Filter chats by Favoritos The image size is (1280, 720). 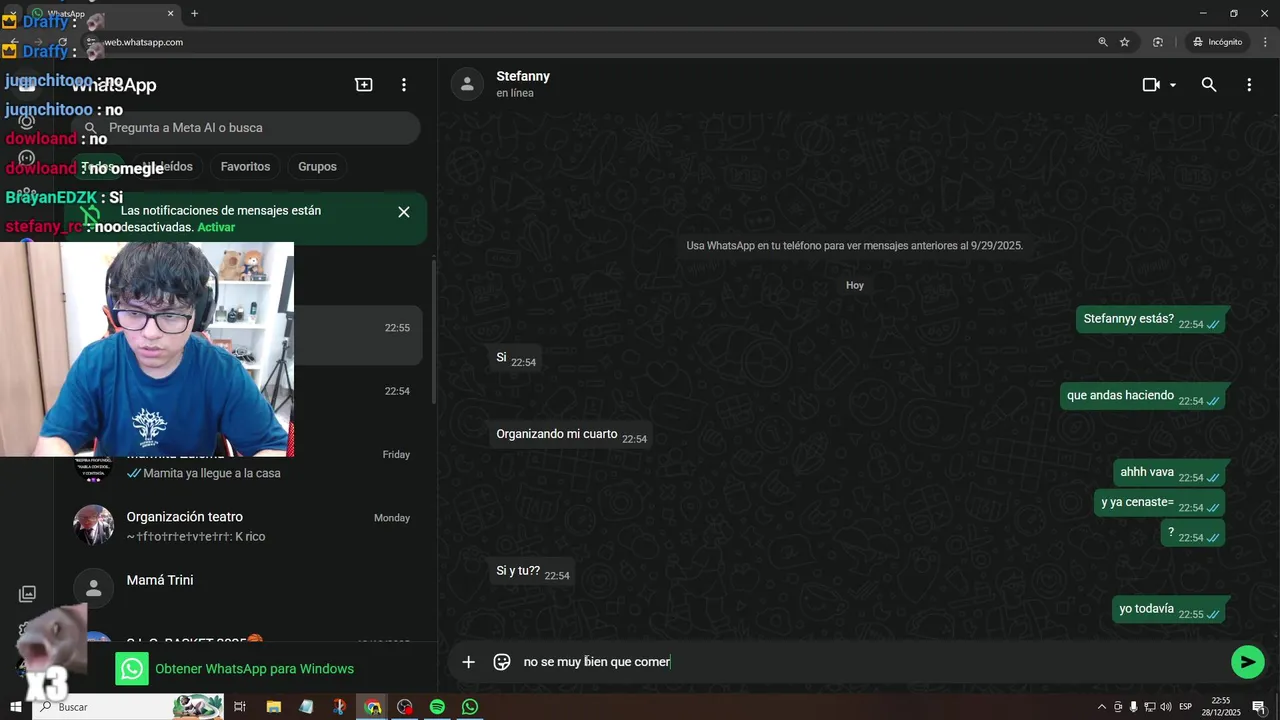pos(245,166)
